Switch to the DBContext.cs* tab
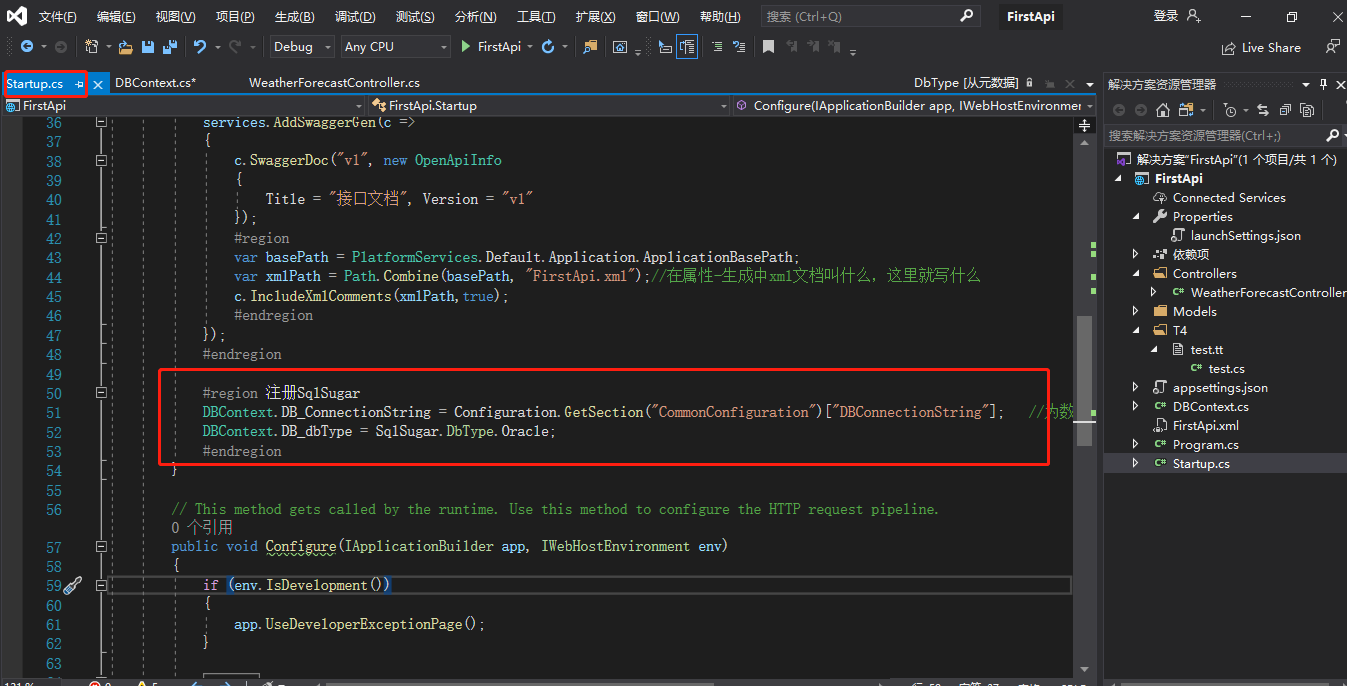The image size is (1347, 686). (155, 84)
